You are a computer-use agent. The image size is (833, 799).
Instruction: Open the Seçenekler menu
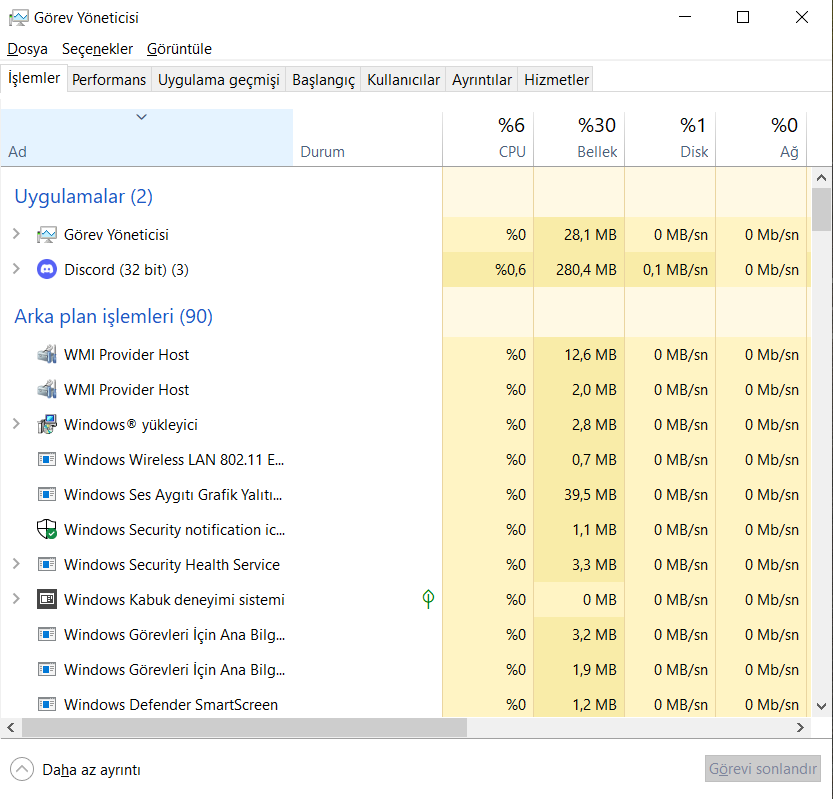tap(97, 49)
